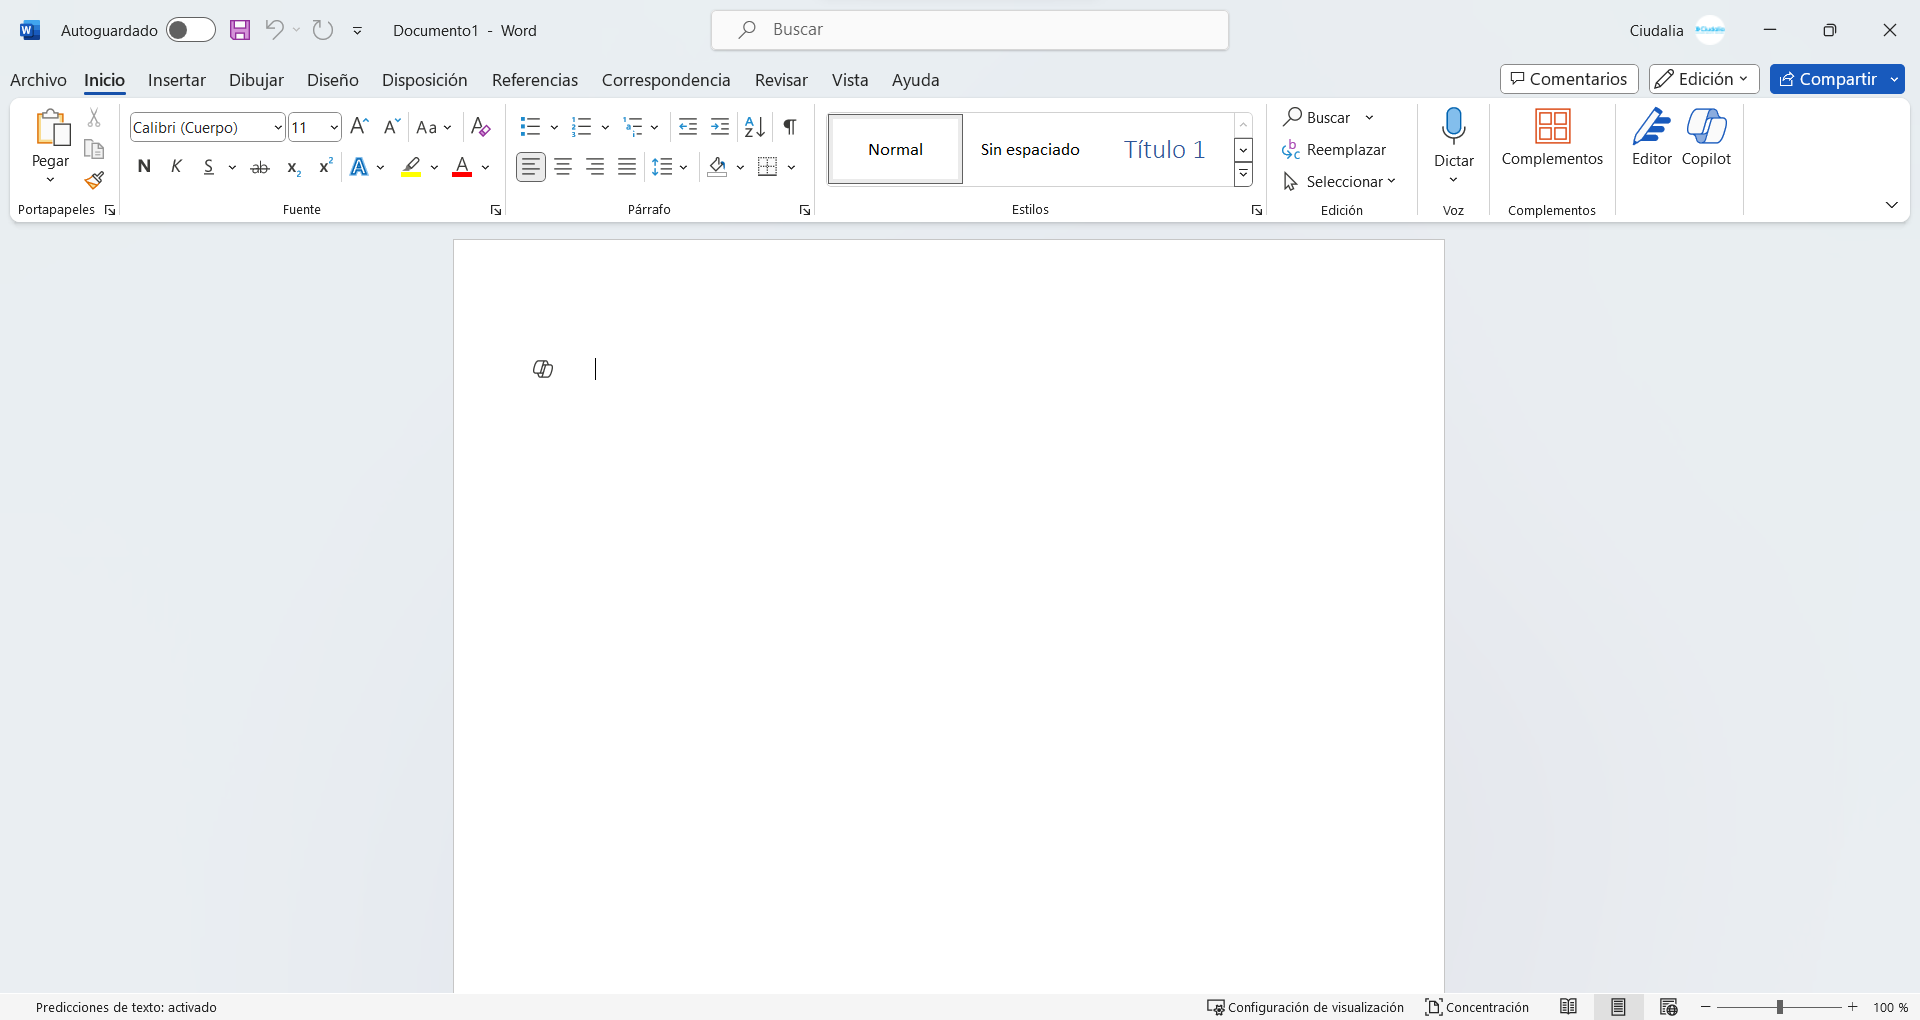Apply subscript formatting
This screenshot has height=1020, width=1920.
(292, 166)
